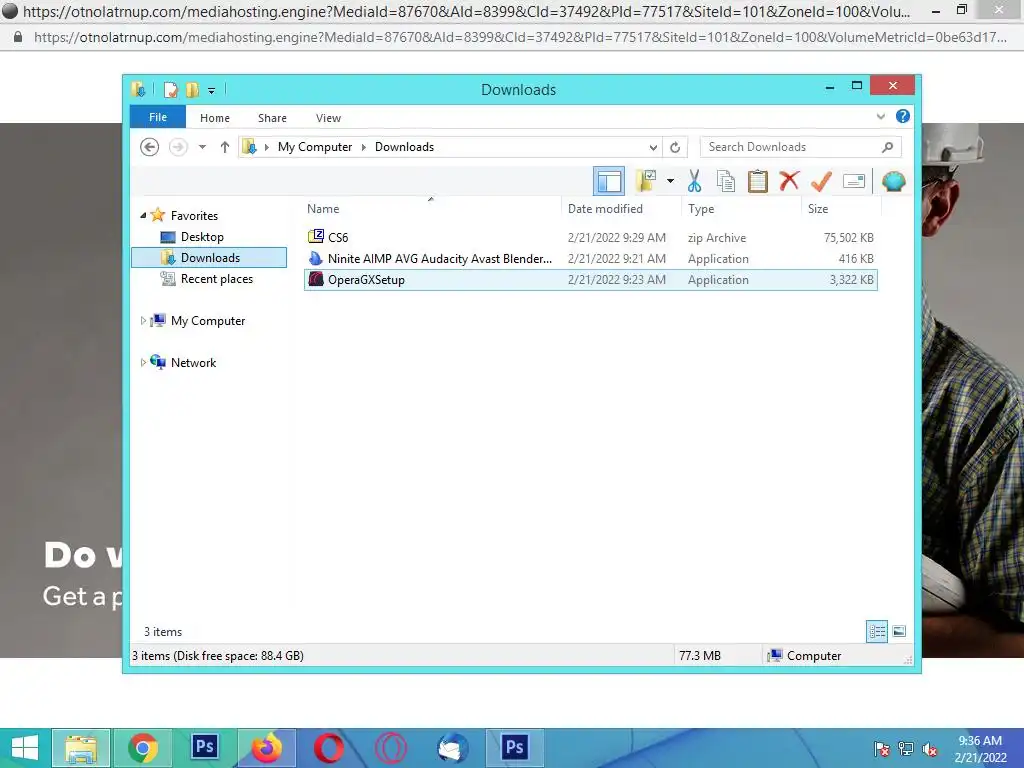1024x768 pixels.
Task: Open recent locations dropdown arrow
Action: pyautogui.click(x=202, y=147)
